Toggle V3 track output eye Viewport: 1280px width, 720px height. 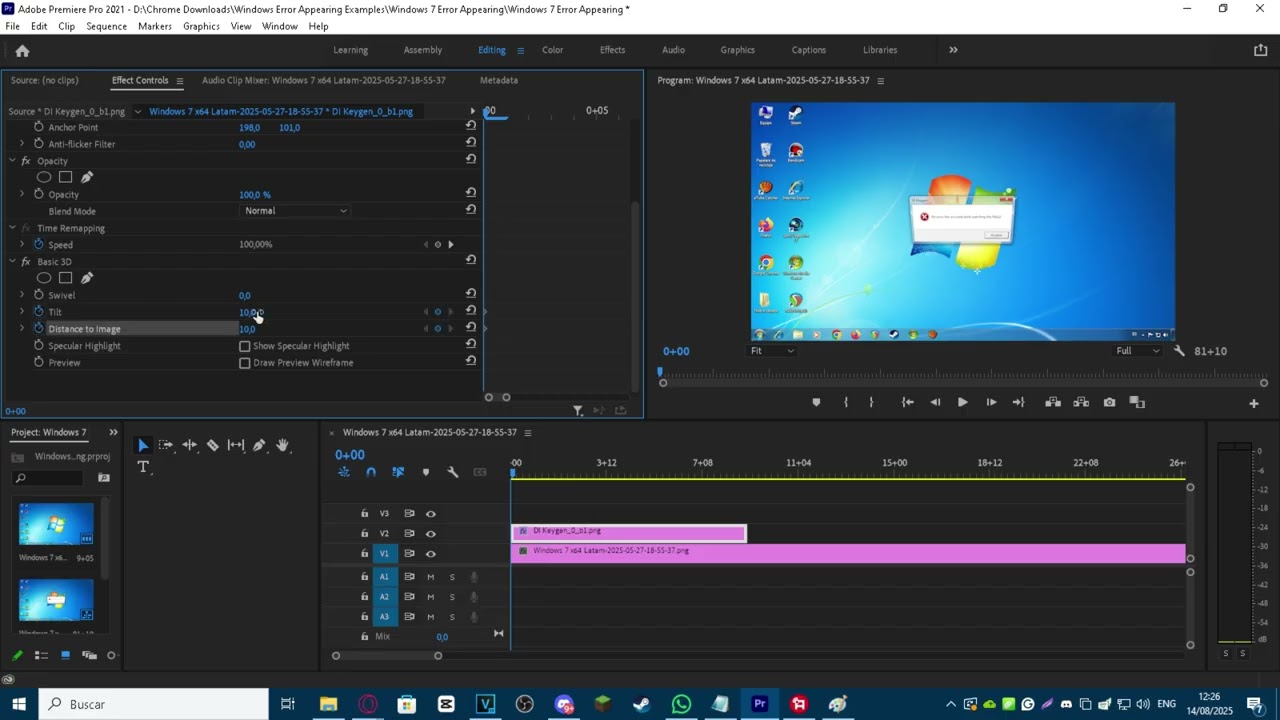[x=431, y=514]
